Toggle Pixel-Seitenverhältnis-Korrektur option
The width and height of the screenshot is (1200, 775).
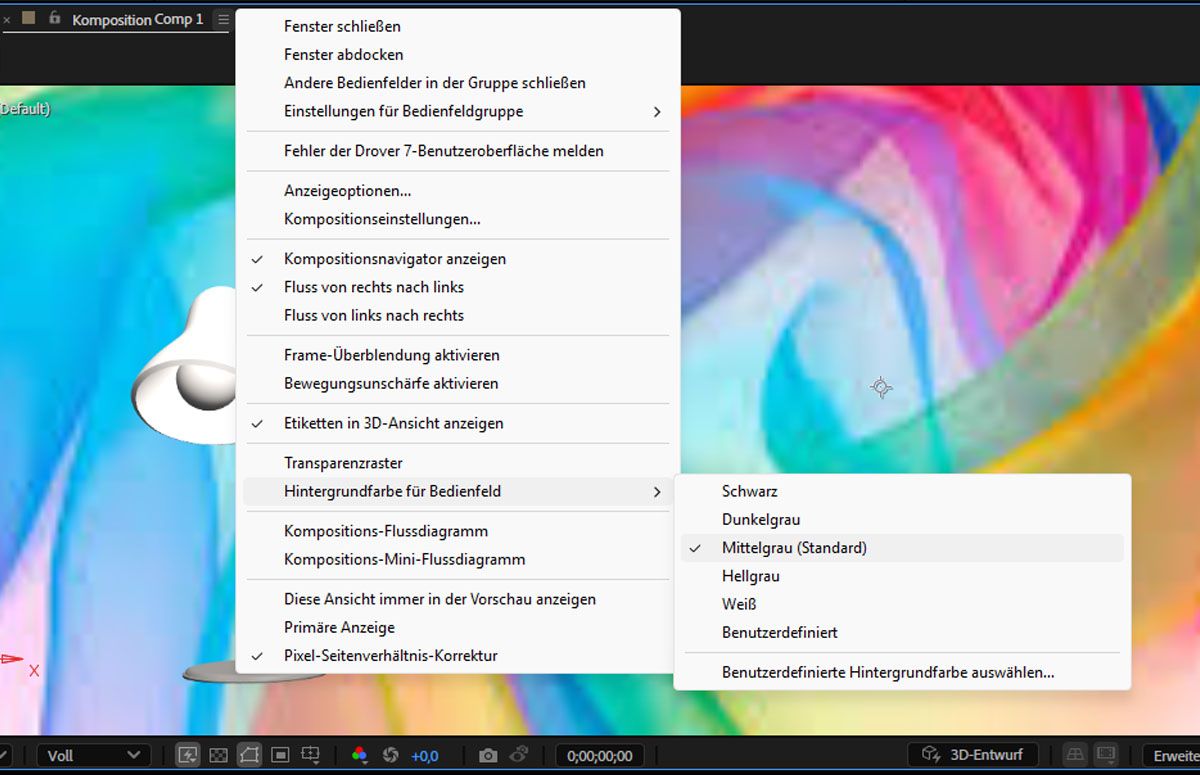click(457, 656)
